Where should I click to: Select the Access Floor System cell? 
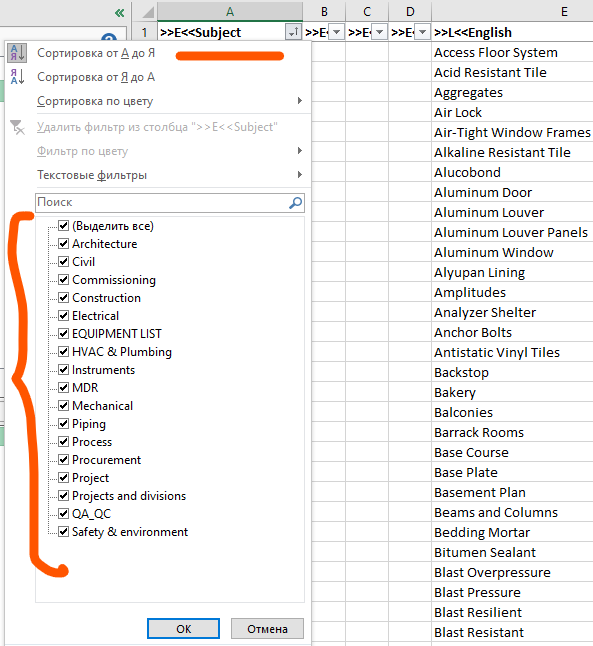[513, 52]
